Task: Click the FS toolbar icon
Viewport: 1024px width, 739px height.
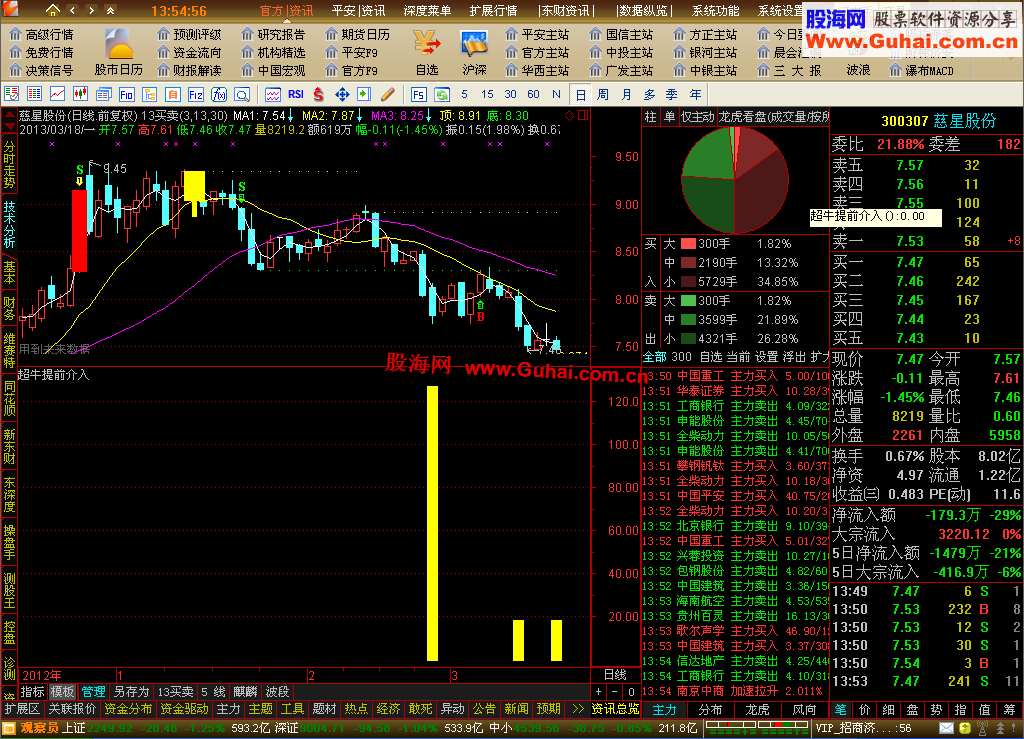Action: 419,95
